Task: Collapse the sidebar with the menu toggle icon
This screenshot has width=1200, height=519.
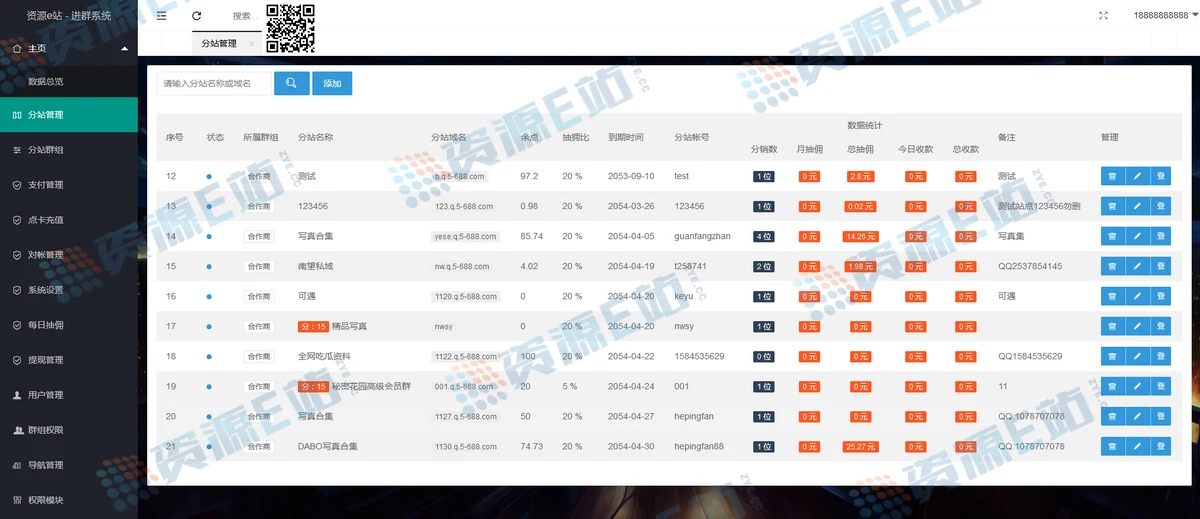Action: click(162, 16)
